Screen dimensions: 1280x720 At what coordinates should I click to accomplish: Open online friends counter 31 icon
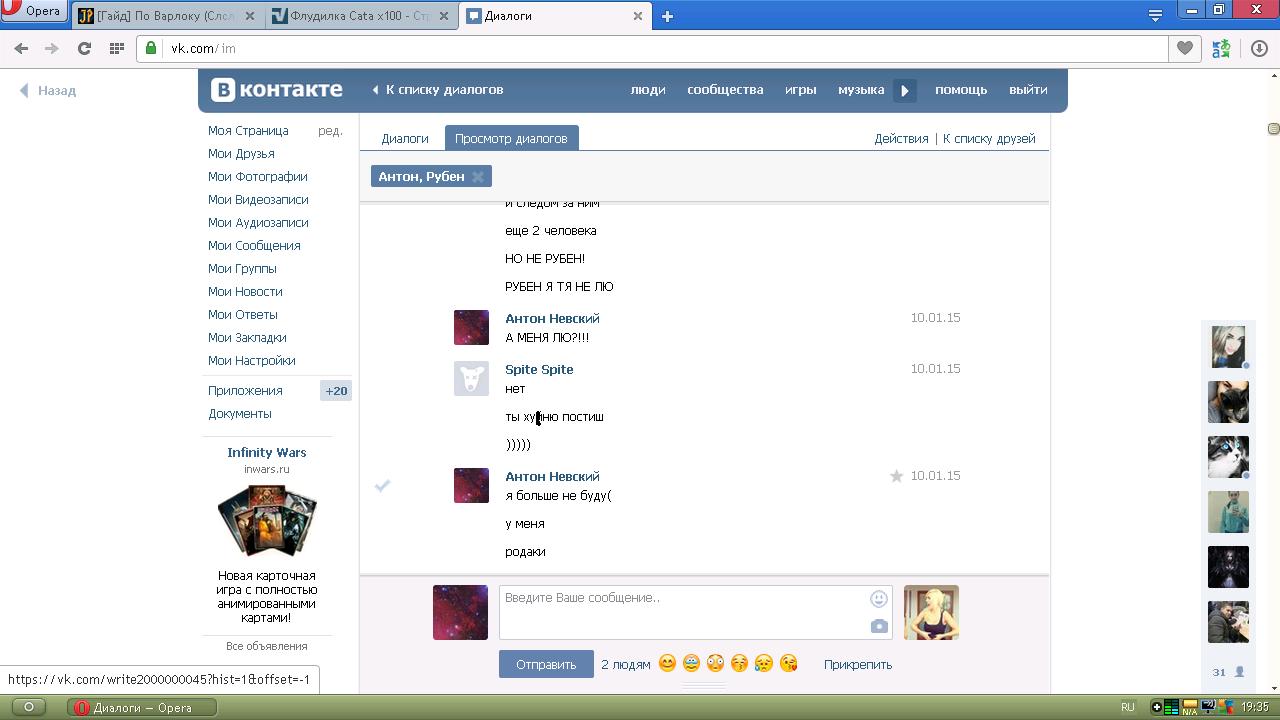(1228, 672)
